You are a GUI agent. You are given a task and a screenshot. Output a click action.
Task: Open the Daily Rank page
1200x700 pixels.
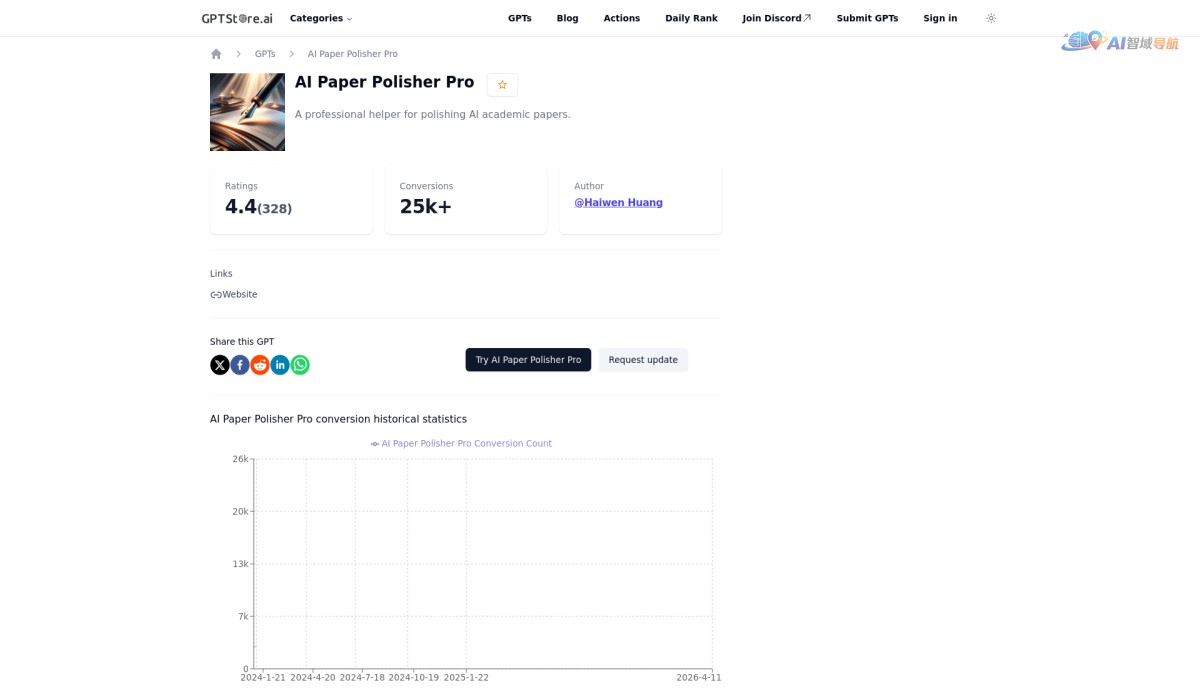(x=691, y=17)
